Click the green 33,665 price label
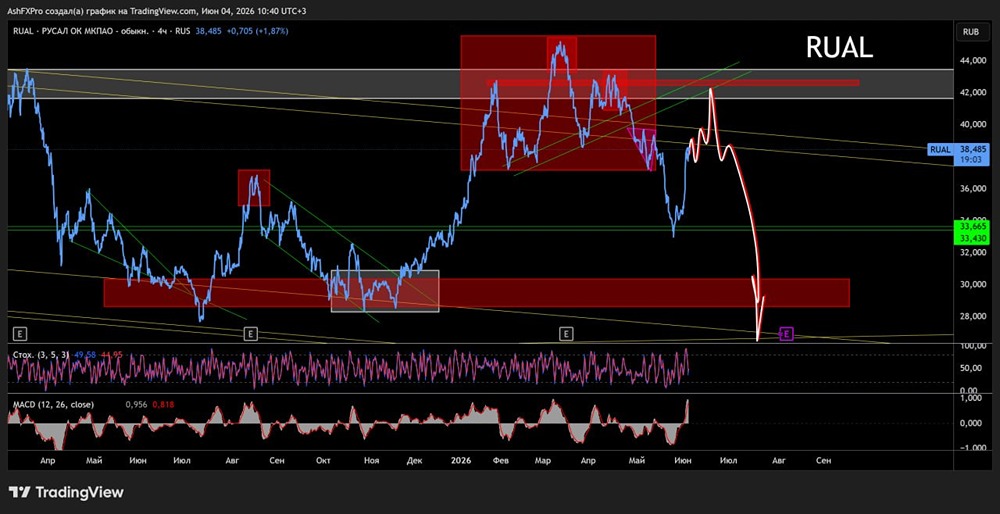The image size is (1000, 514). 971,226
